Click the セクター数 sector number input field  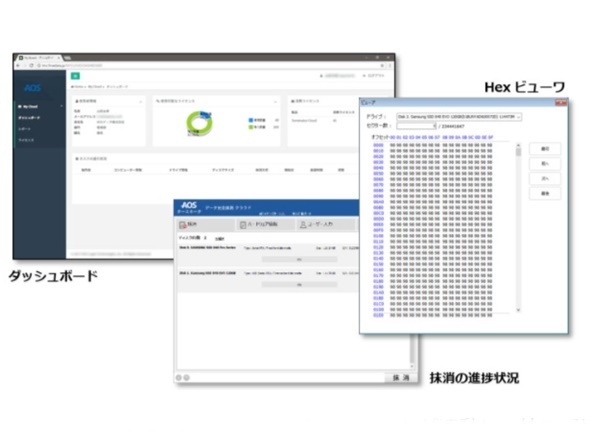416,126
